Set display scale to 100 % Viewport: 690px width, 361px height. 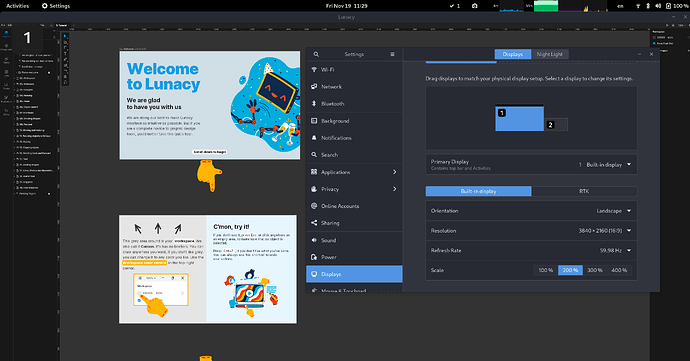pyautogui.click(x=546, y=270)
